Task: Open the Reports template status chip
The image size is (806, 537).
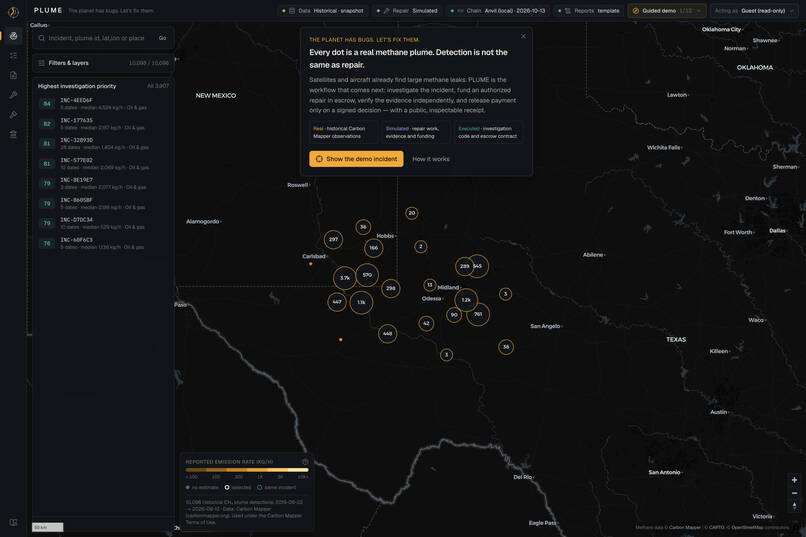Action: tap(590, 11)
